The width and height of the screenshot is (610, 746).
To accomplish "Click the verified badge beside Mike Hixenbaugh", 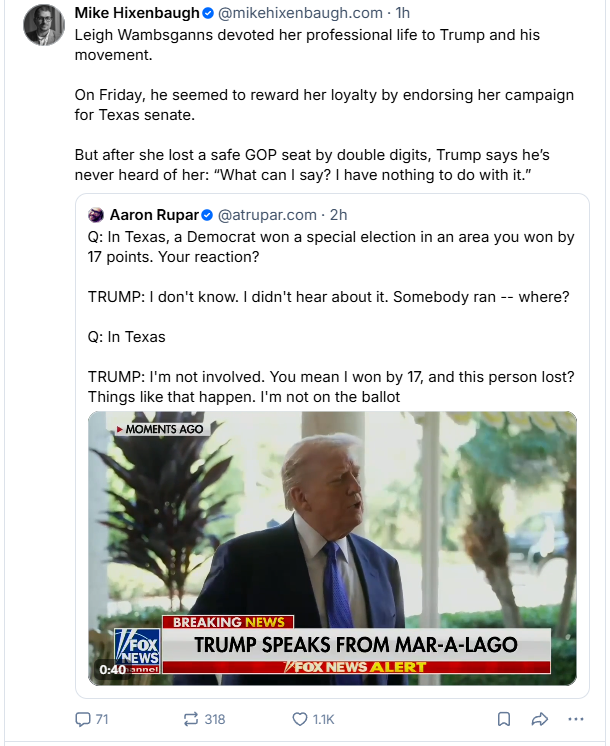I will (x=206, y=13).
